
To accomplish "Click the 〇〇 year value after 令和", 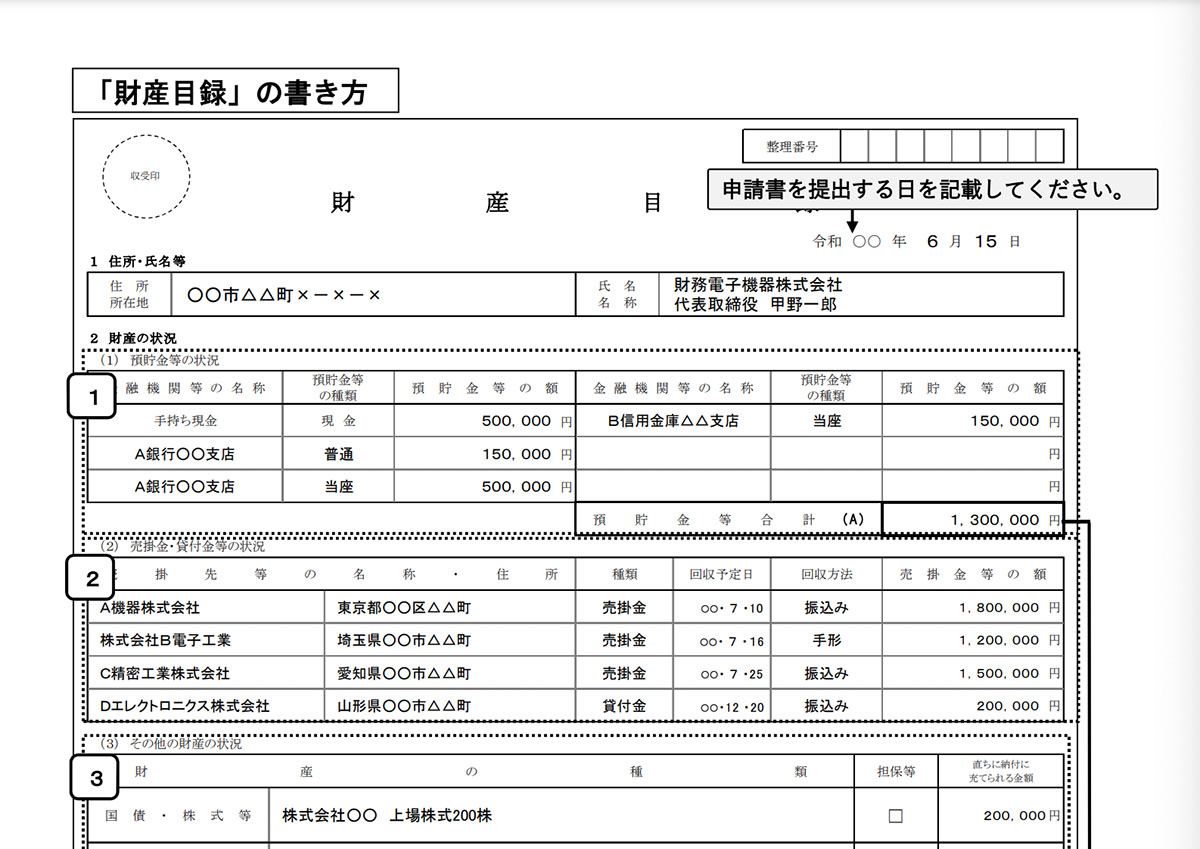I will click(x=866, y=242).
